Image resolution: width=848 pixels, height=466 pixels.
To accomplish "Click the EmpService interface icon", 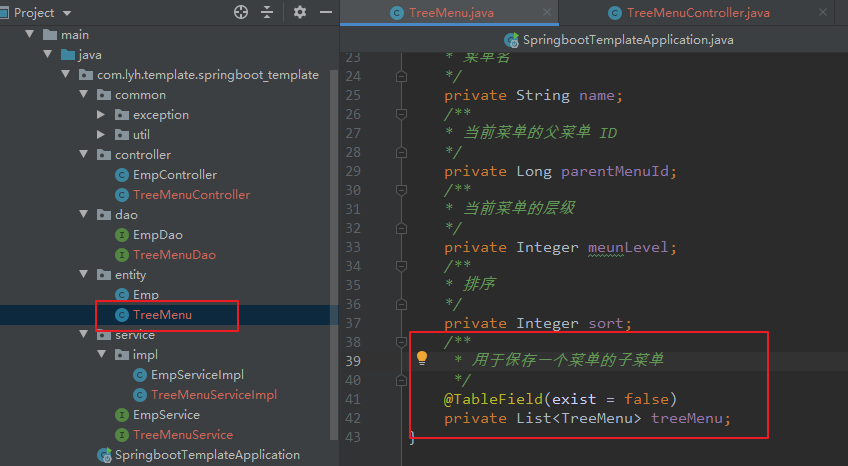I will click(x=122, y=415).
